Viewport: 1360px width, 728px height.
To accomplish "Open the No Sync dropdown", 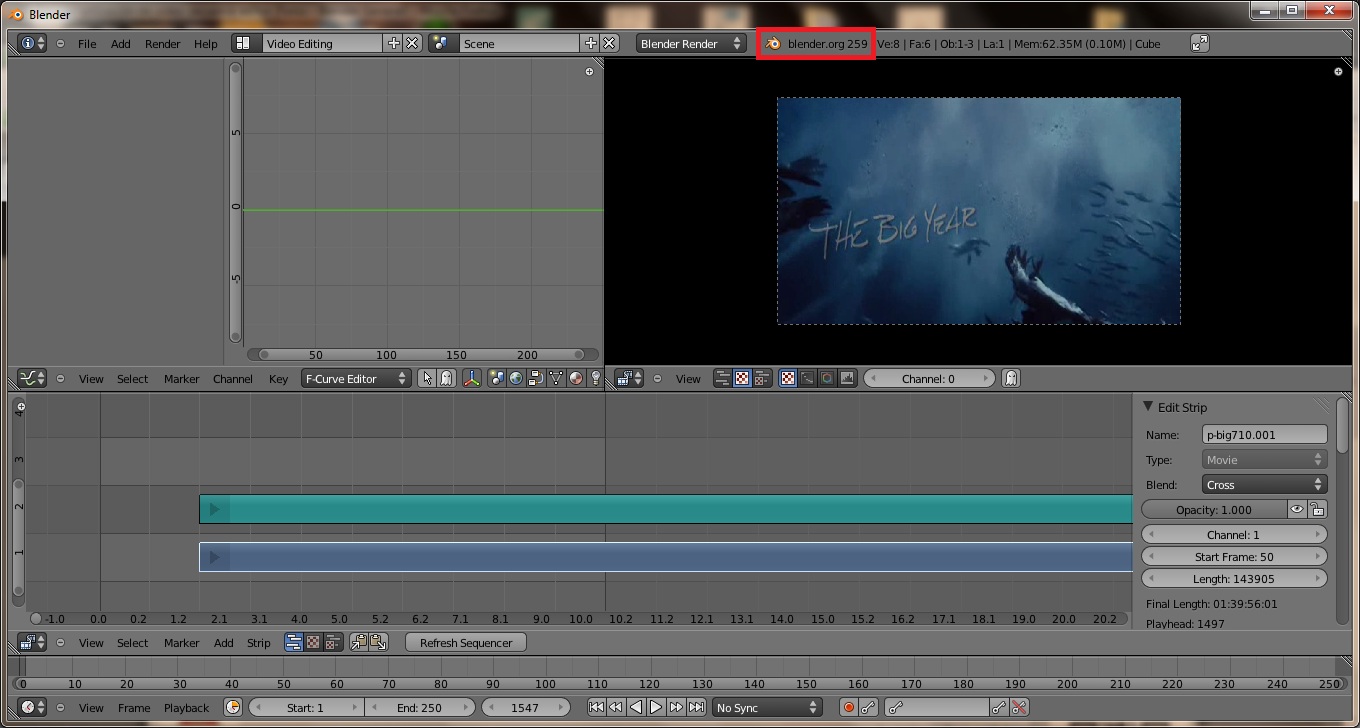I will [766, 707].
